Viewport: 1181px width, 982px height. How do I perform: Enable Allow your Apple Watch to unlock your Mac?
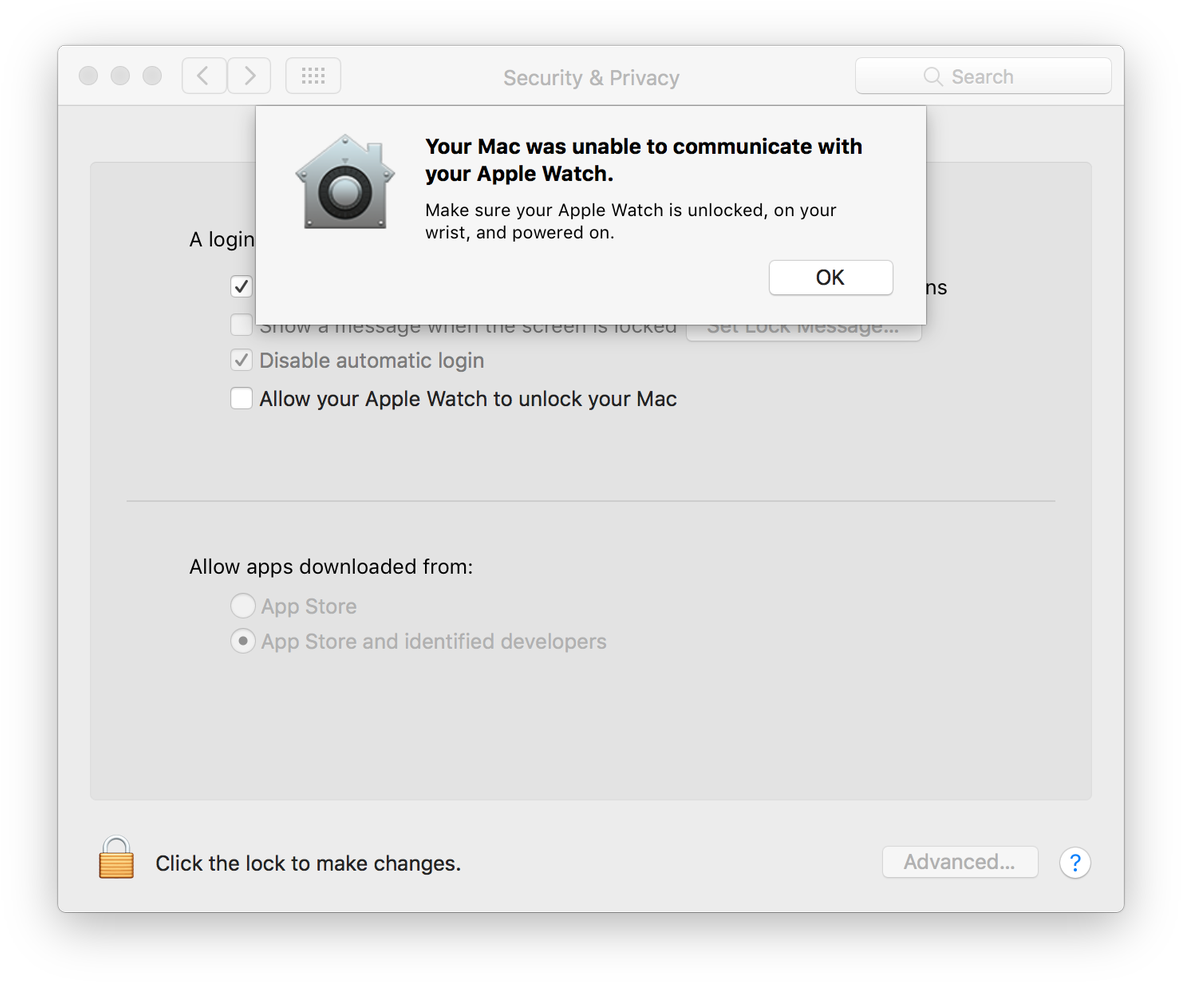pos(241,398)
